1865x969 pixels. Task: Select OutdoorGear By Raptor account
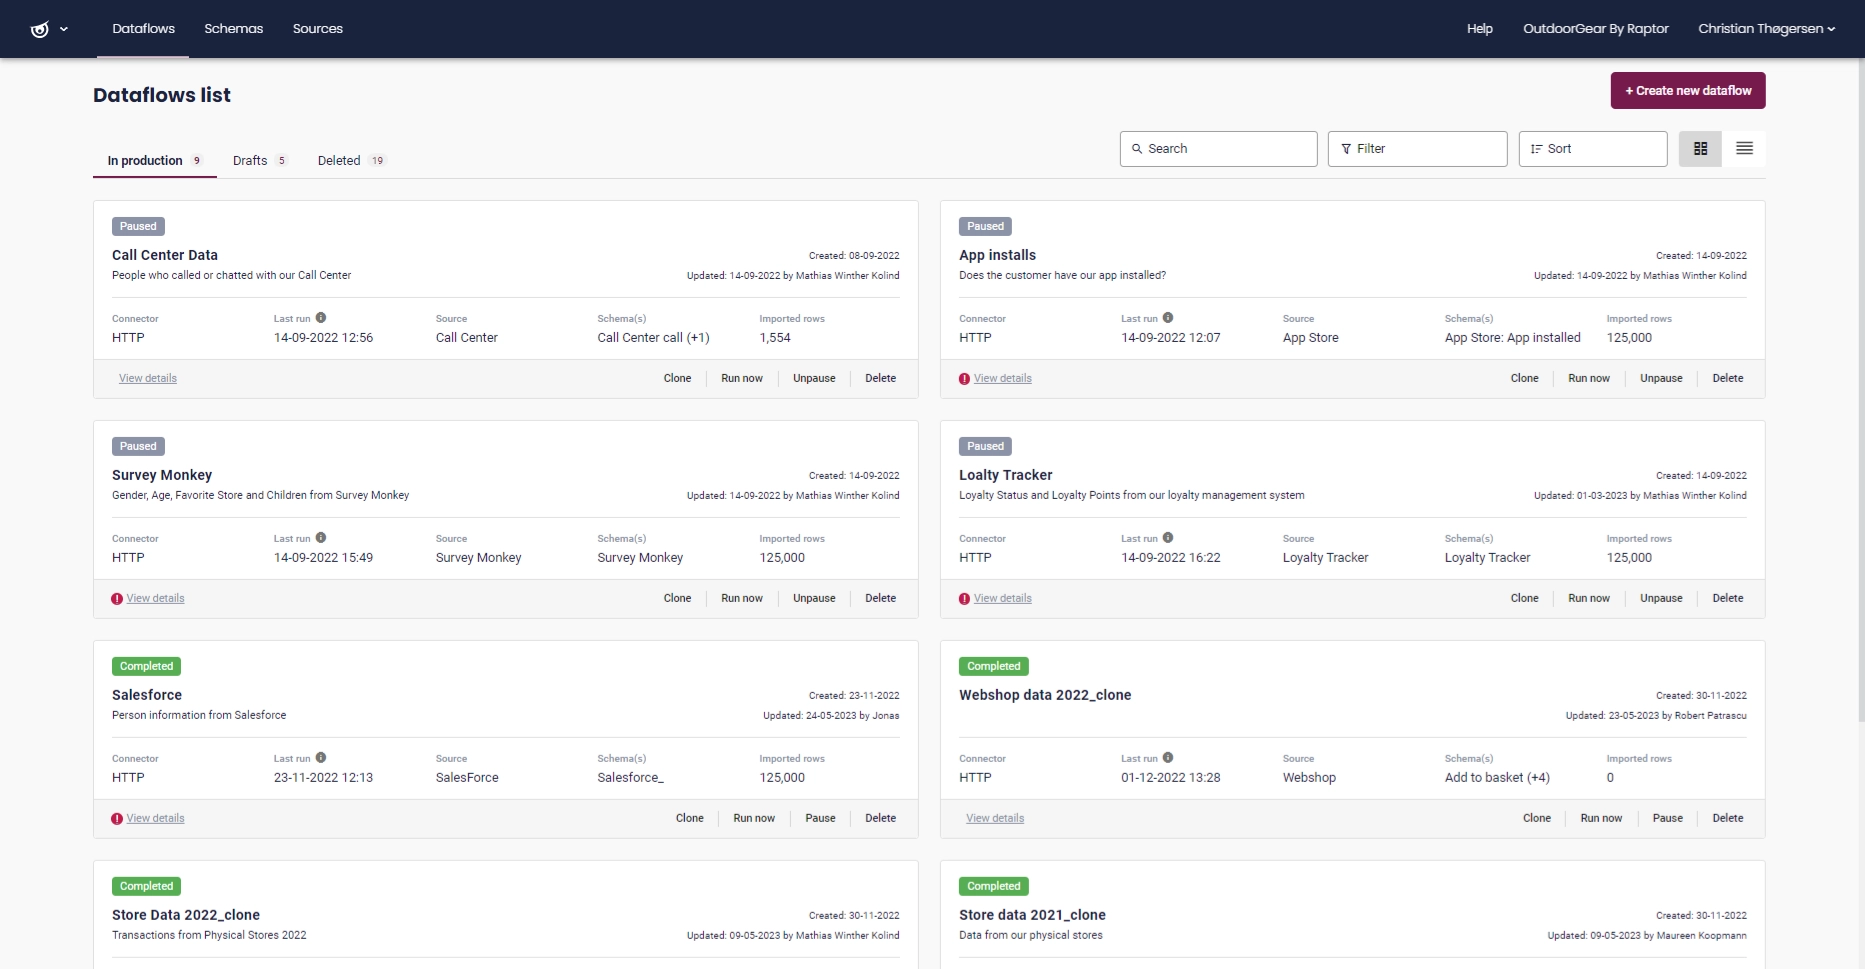pyautogui.click(x=1595, y=29)
